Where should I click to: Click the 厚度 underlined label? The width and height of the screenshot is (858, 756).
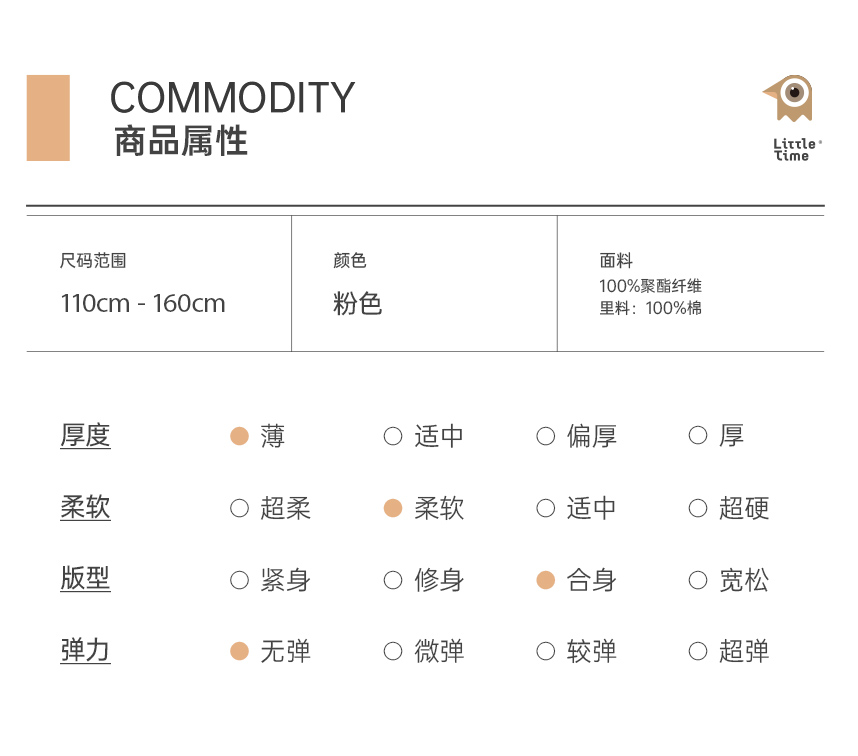85,436
